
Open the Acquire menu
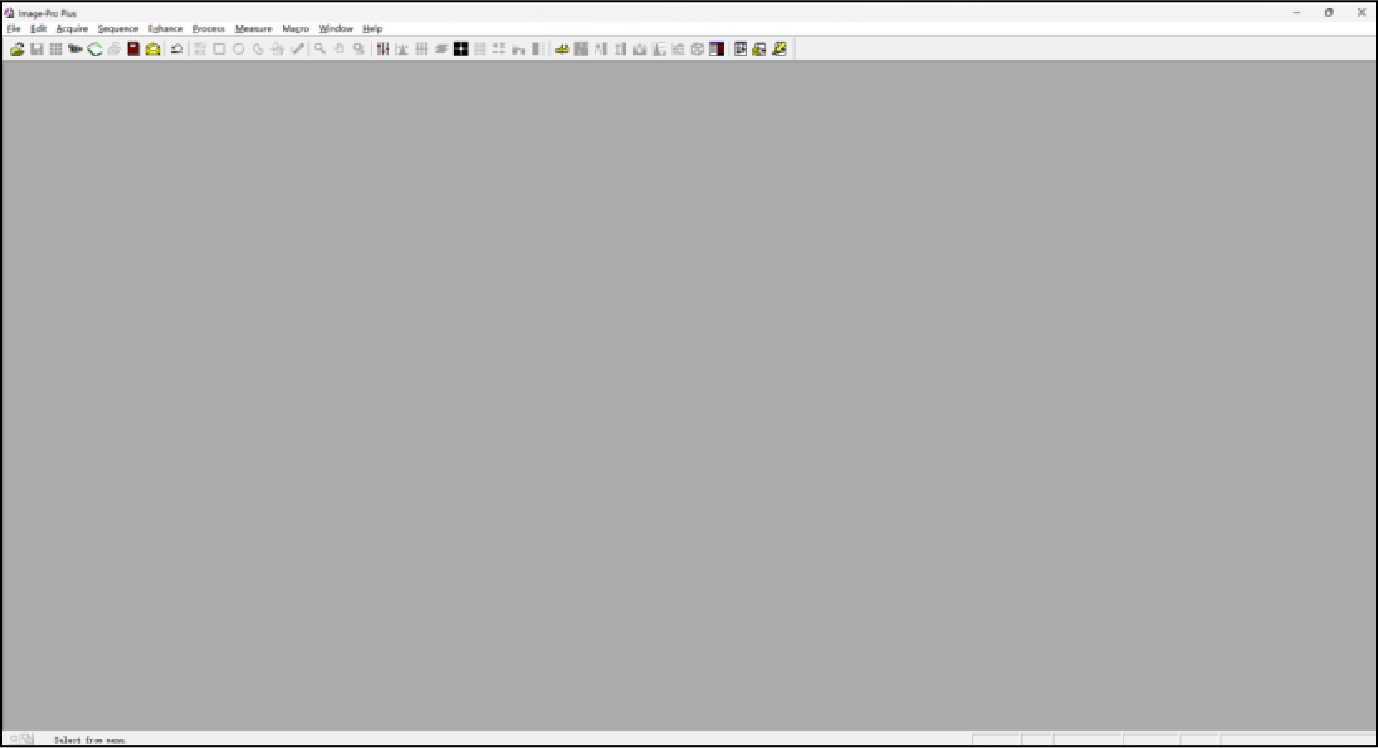pyautogui.click(x=72, y=29)
